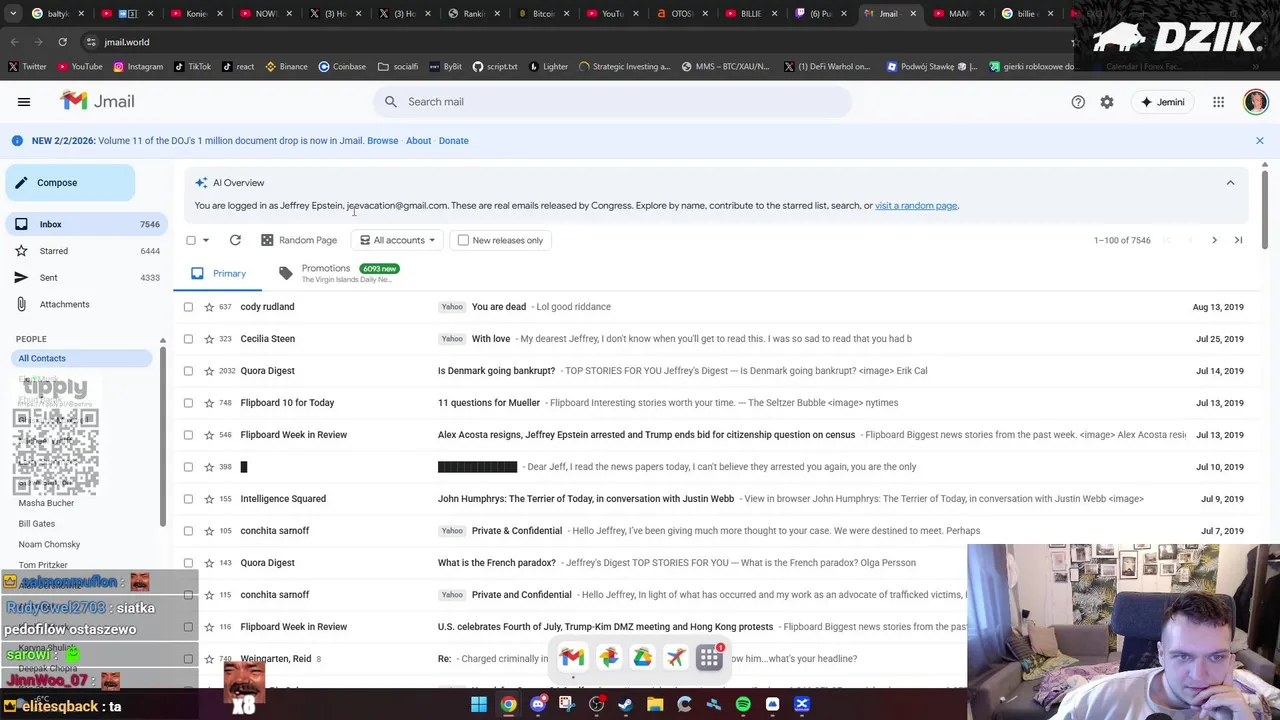This screenshot has height=720, width=1280.
Task: Open select-all dropdown arrow
Action: pyautogui.click(x=206, y=240)
